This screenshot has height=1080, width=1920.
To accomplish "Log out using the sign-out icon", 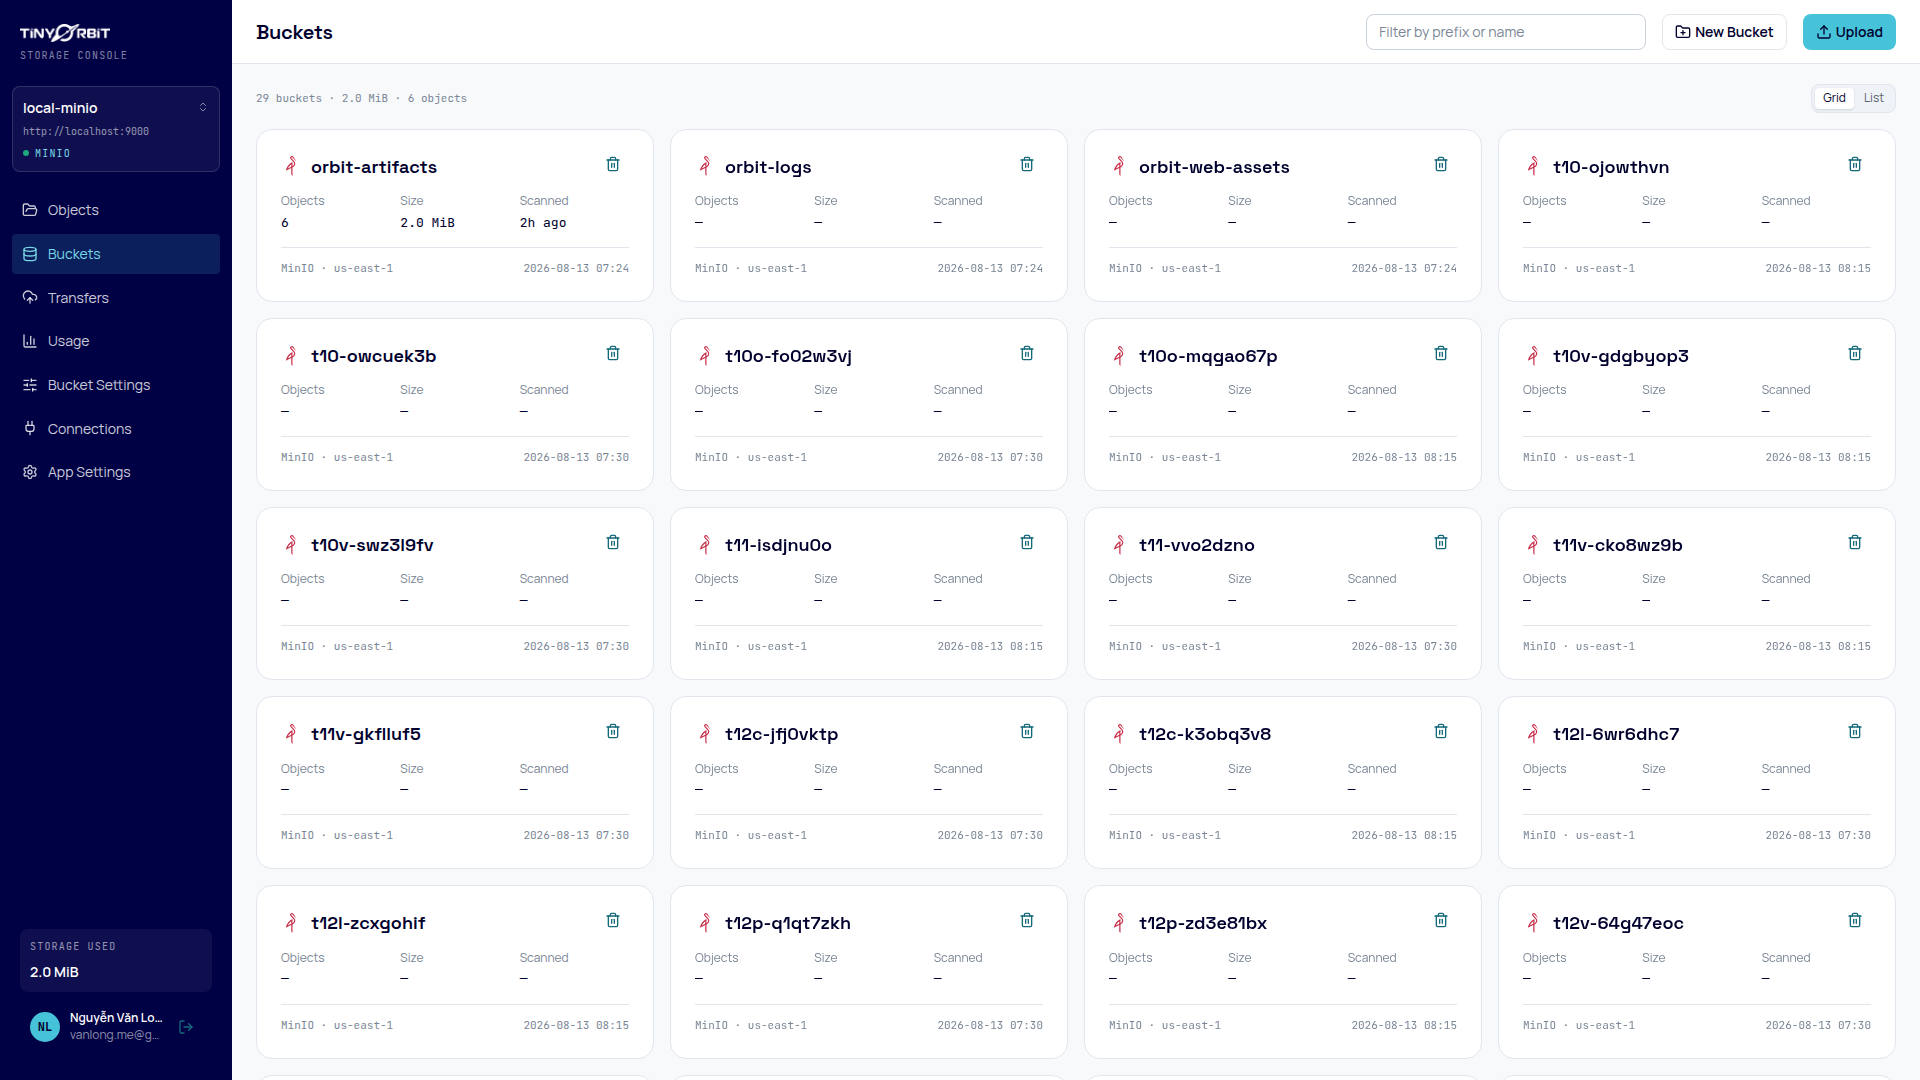I will pyautogui.click(x=186, y=1027).
